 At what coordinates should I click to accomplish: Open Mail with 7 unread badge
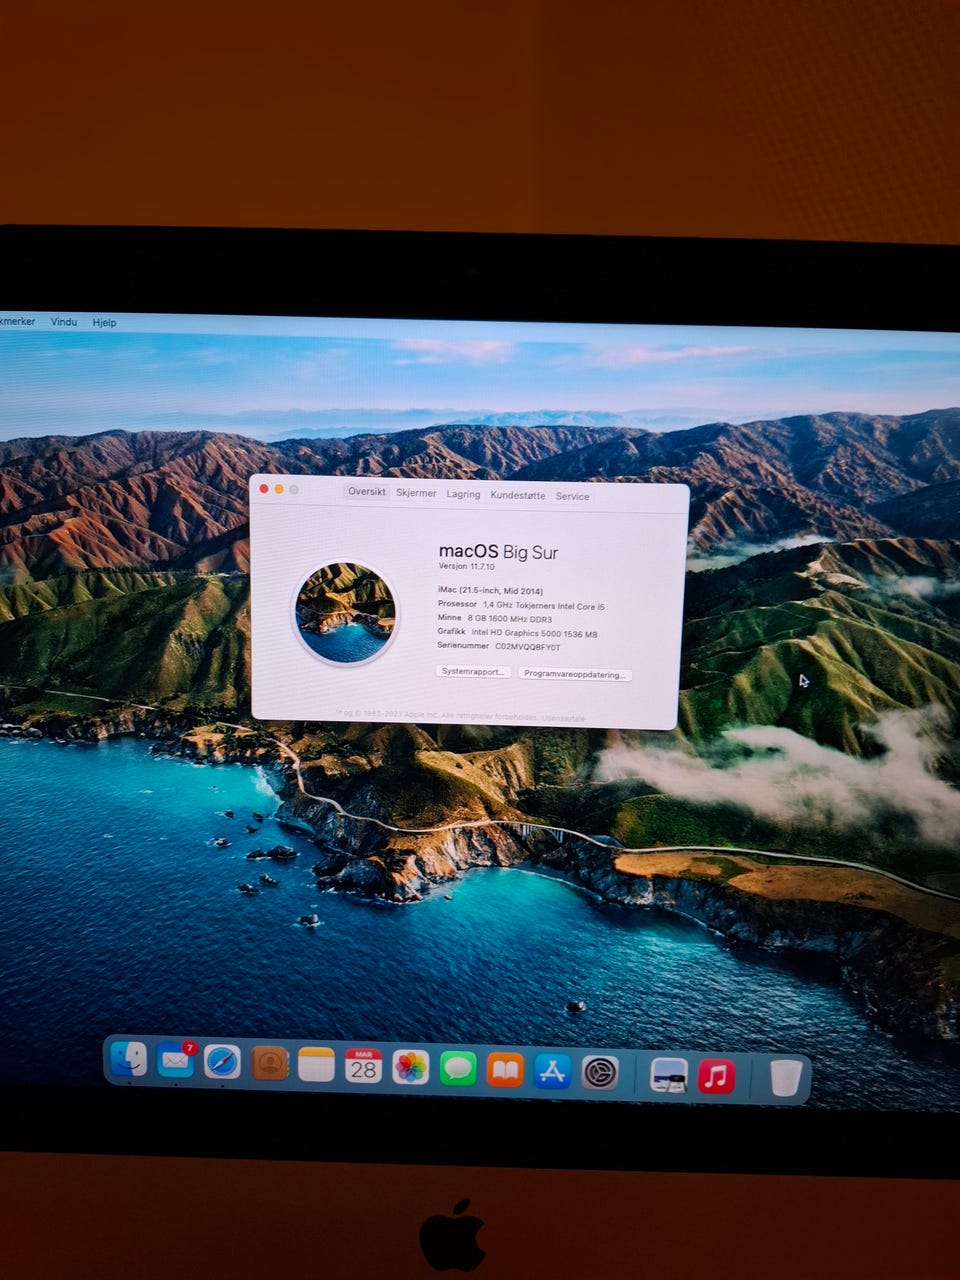click(176, 1060)
